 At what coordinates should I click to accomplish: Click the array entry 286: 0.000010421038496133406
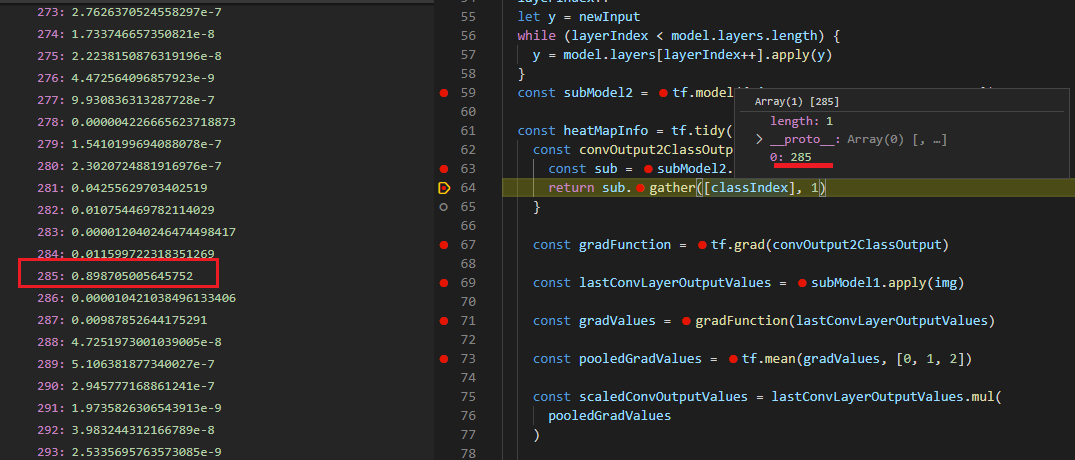137,298
